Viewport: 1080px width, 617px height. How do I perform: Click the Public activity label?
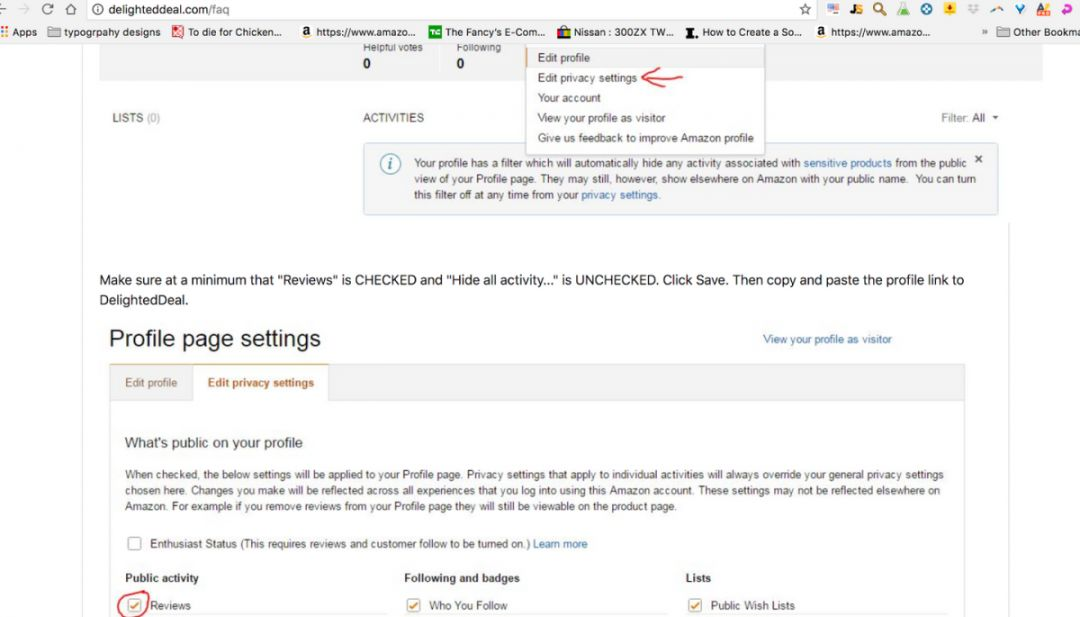point(162,578)
